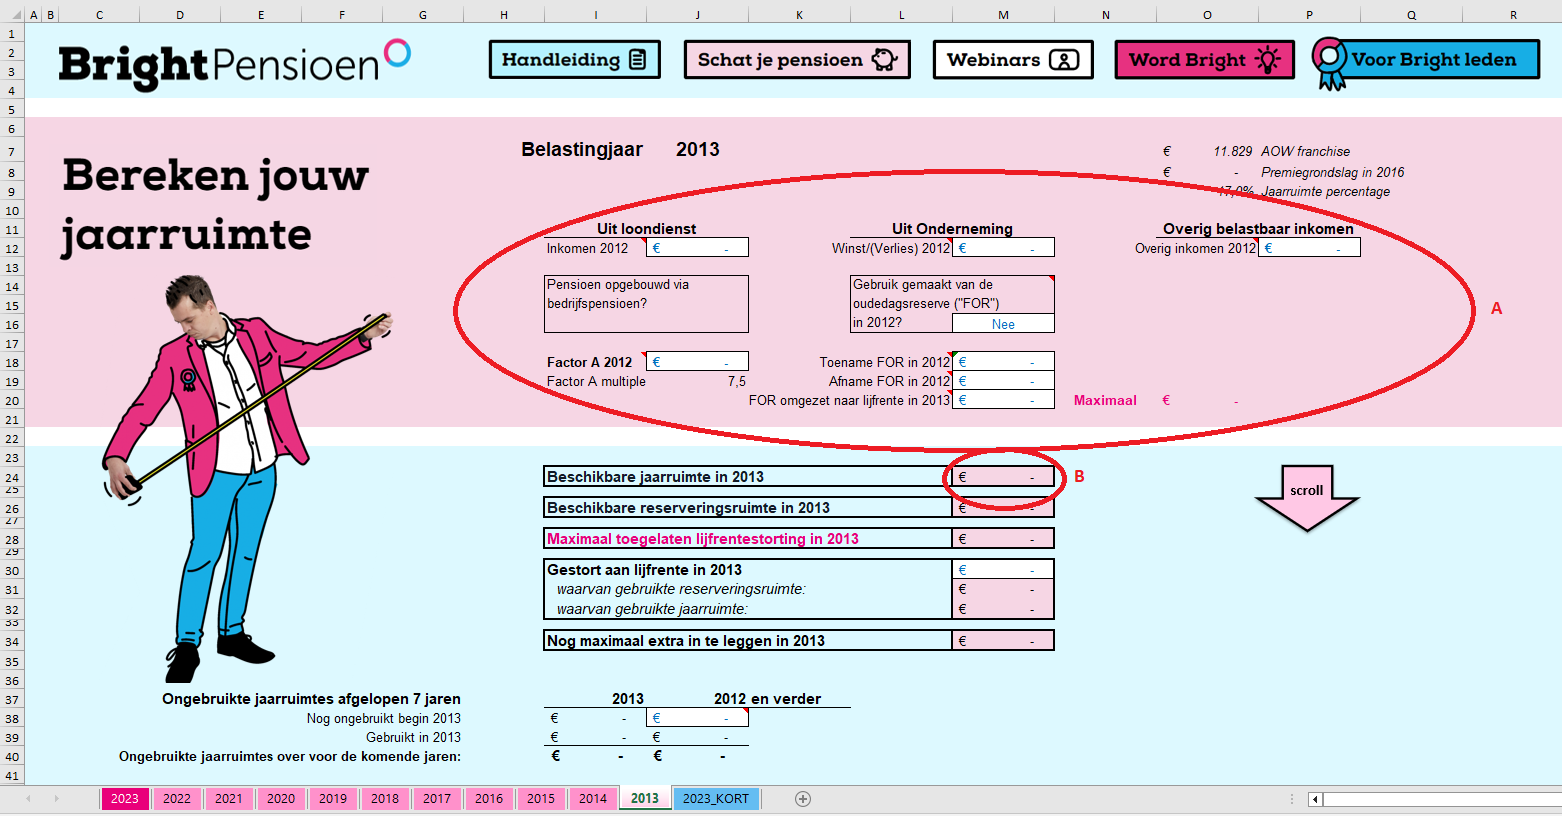Select column K header
The width and height of the screenshot is (1562, 816).
pyautogui.click(x=799, y=15)
